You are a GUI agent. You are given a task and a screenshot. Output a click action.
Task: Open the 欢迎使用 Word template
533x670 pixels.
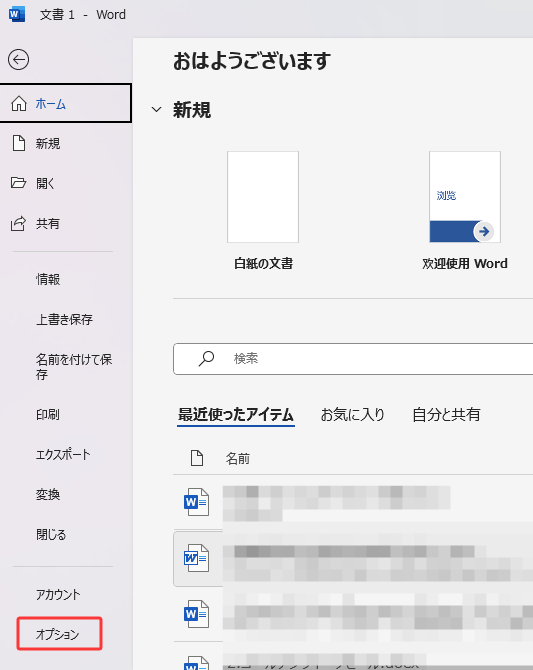point(465,197)
